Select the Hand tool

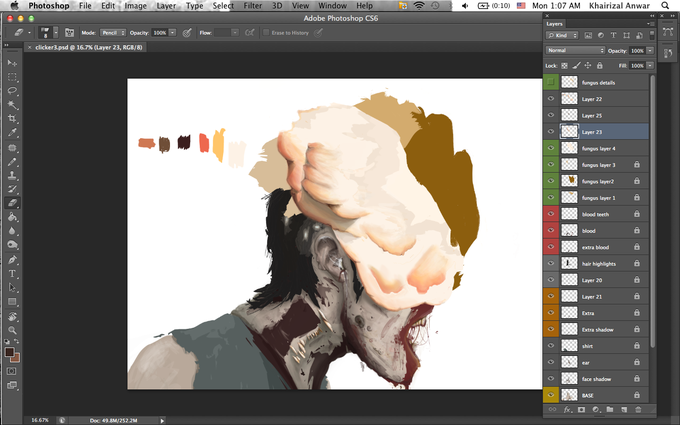click(x=12, y=317)
